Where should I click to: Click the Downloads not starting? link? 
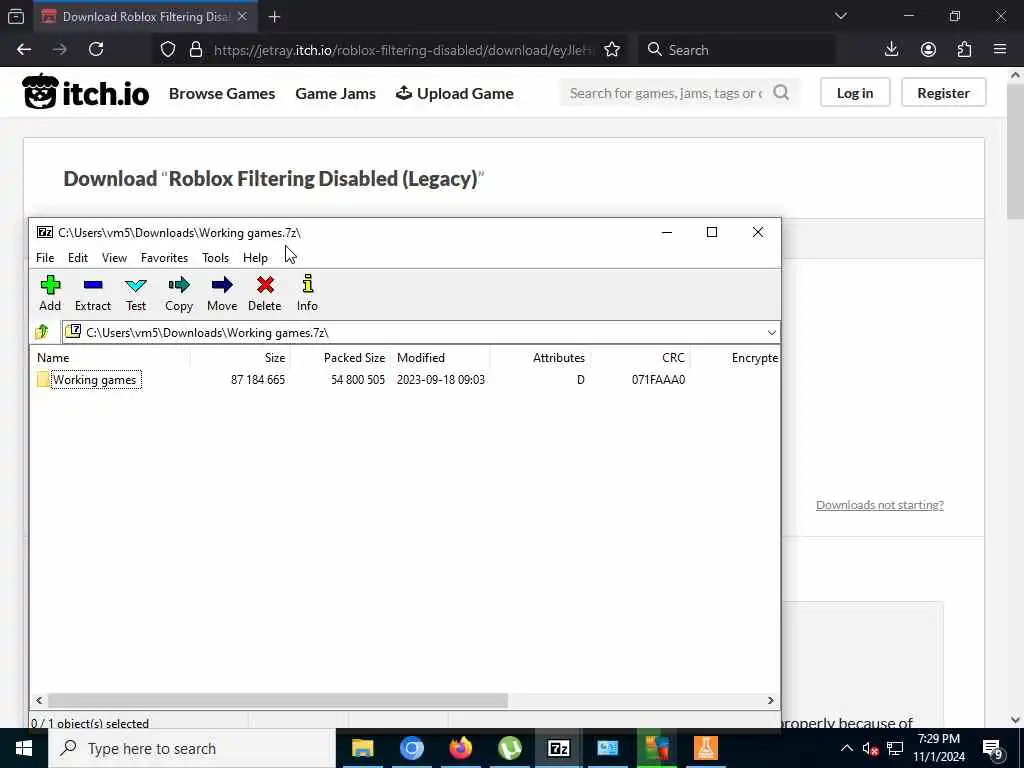point(880,505)
